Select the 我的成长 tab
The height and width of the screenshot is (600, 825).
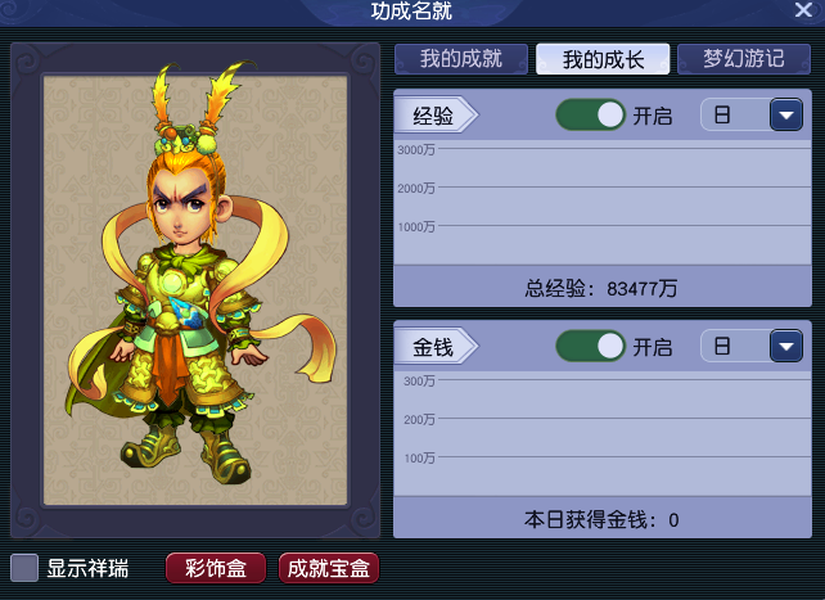coord(603,59)
